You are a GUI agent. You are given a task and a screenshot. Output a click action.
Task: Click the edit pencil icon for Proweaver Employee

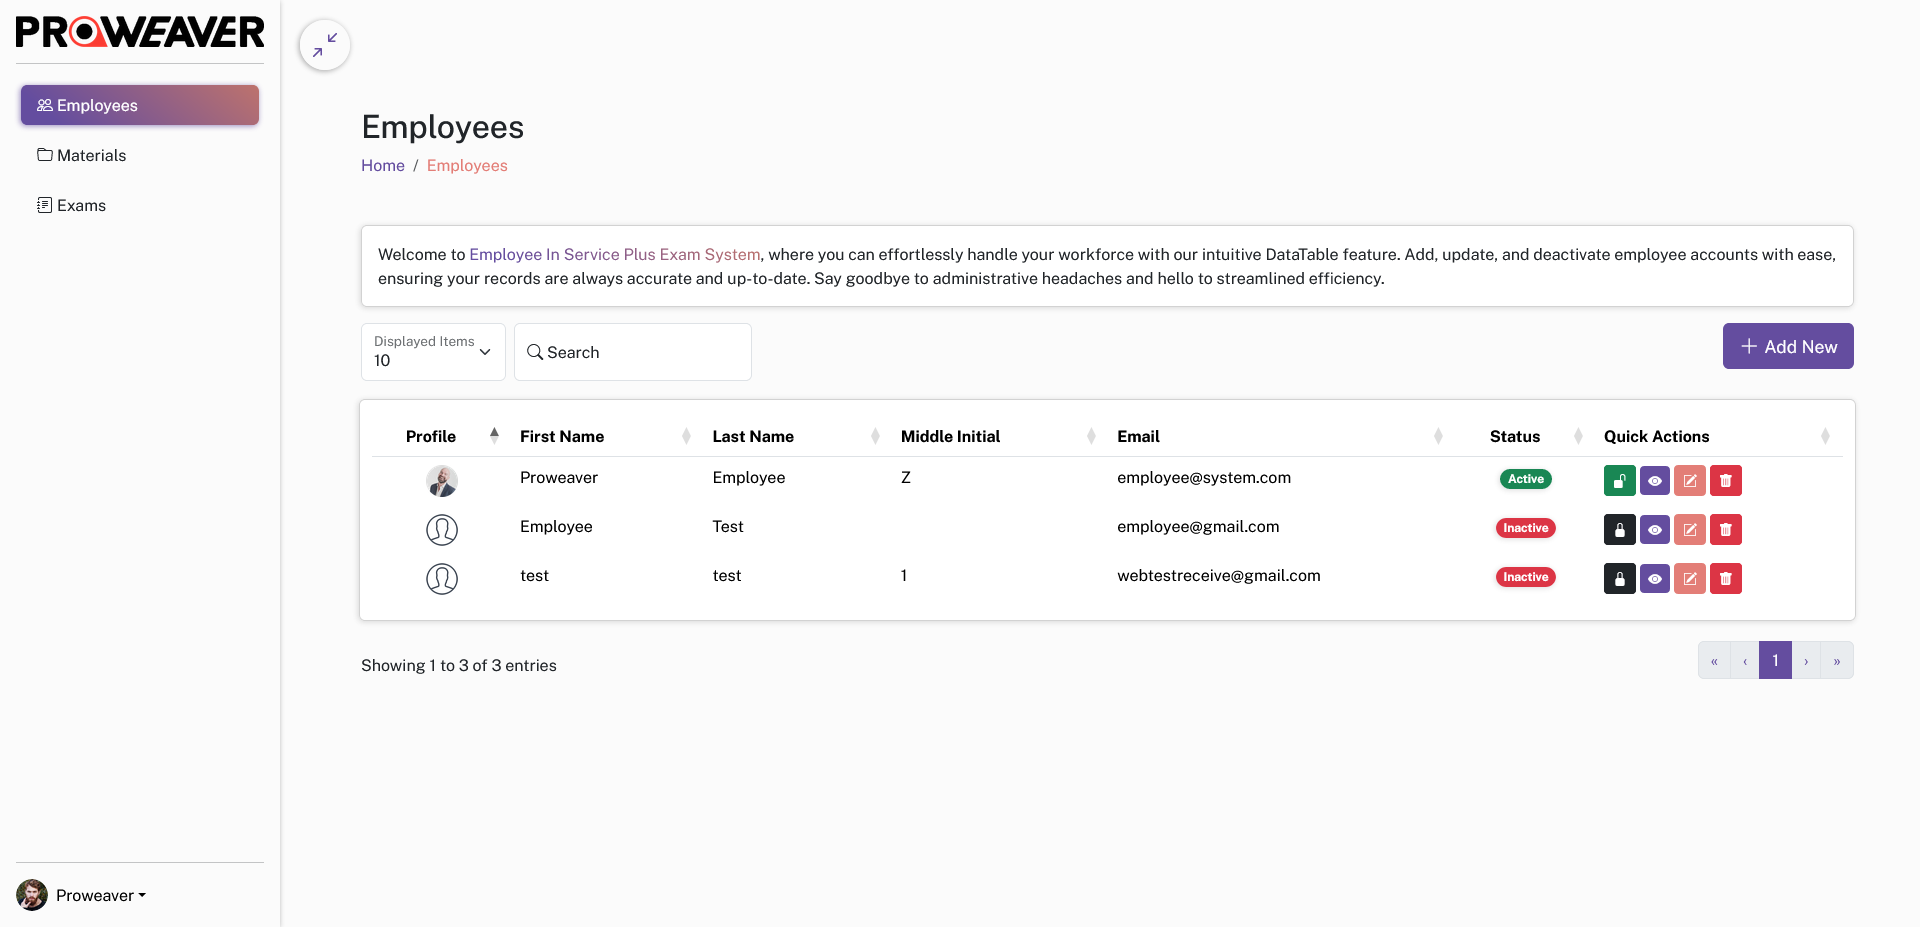[1690, 481]
